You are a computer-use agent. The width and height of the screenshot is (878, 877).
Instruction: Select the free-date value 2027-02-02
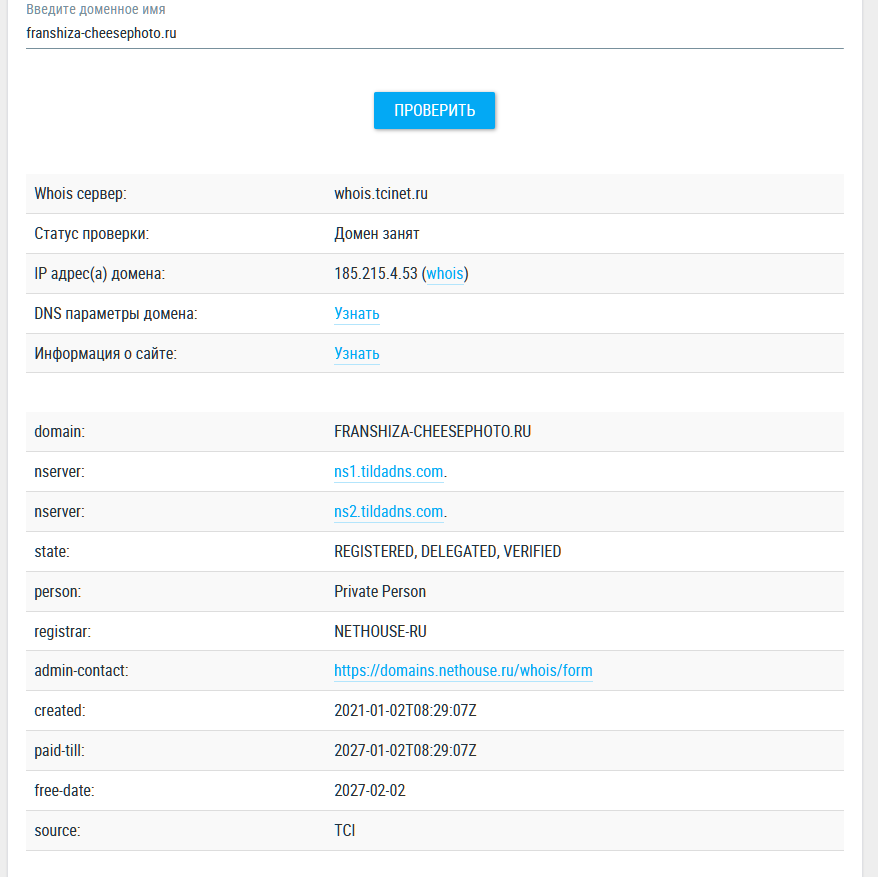370,790
